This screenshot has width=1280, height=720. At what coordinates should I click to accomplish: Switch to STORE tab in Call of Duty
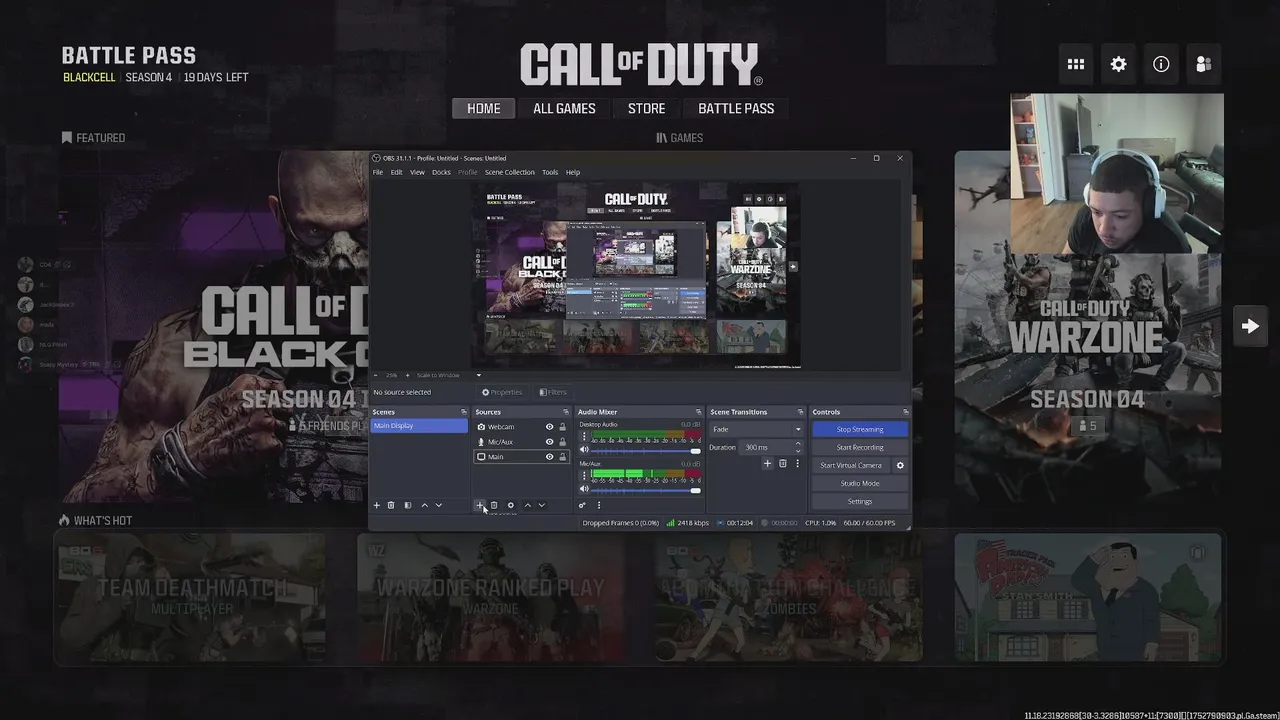click(x=646, y=108)
